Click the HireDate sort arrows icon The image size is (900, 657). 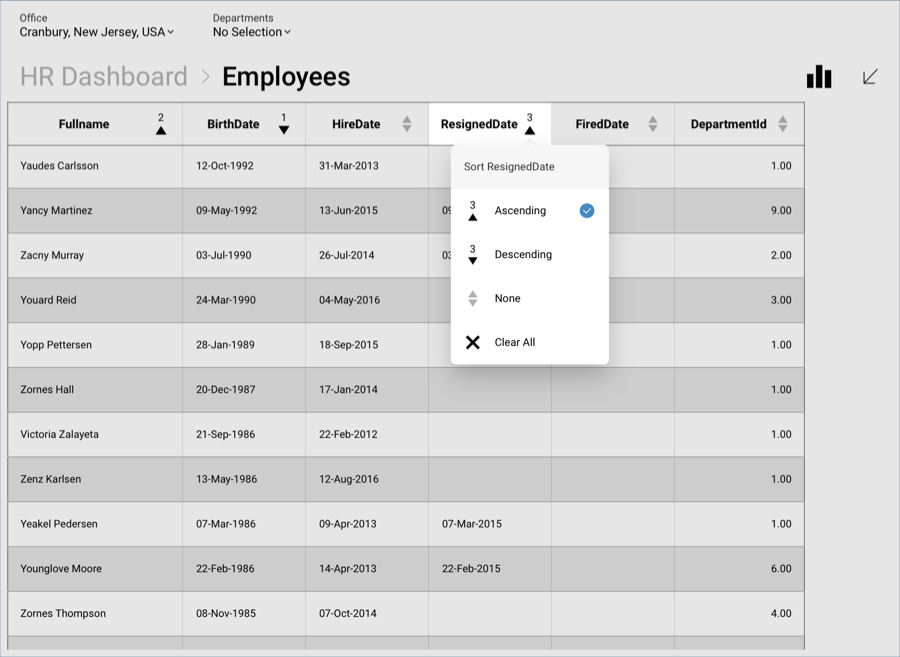406,124
